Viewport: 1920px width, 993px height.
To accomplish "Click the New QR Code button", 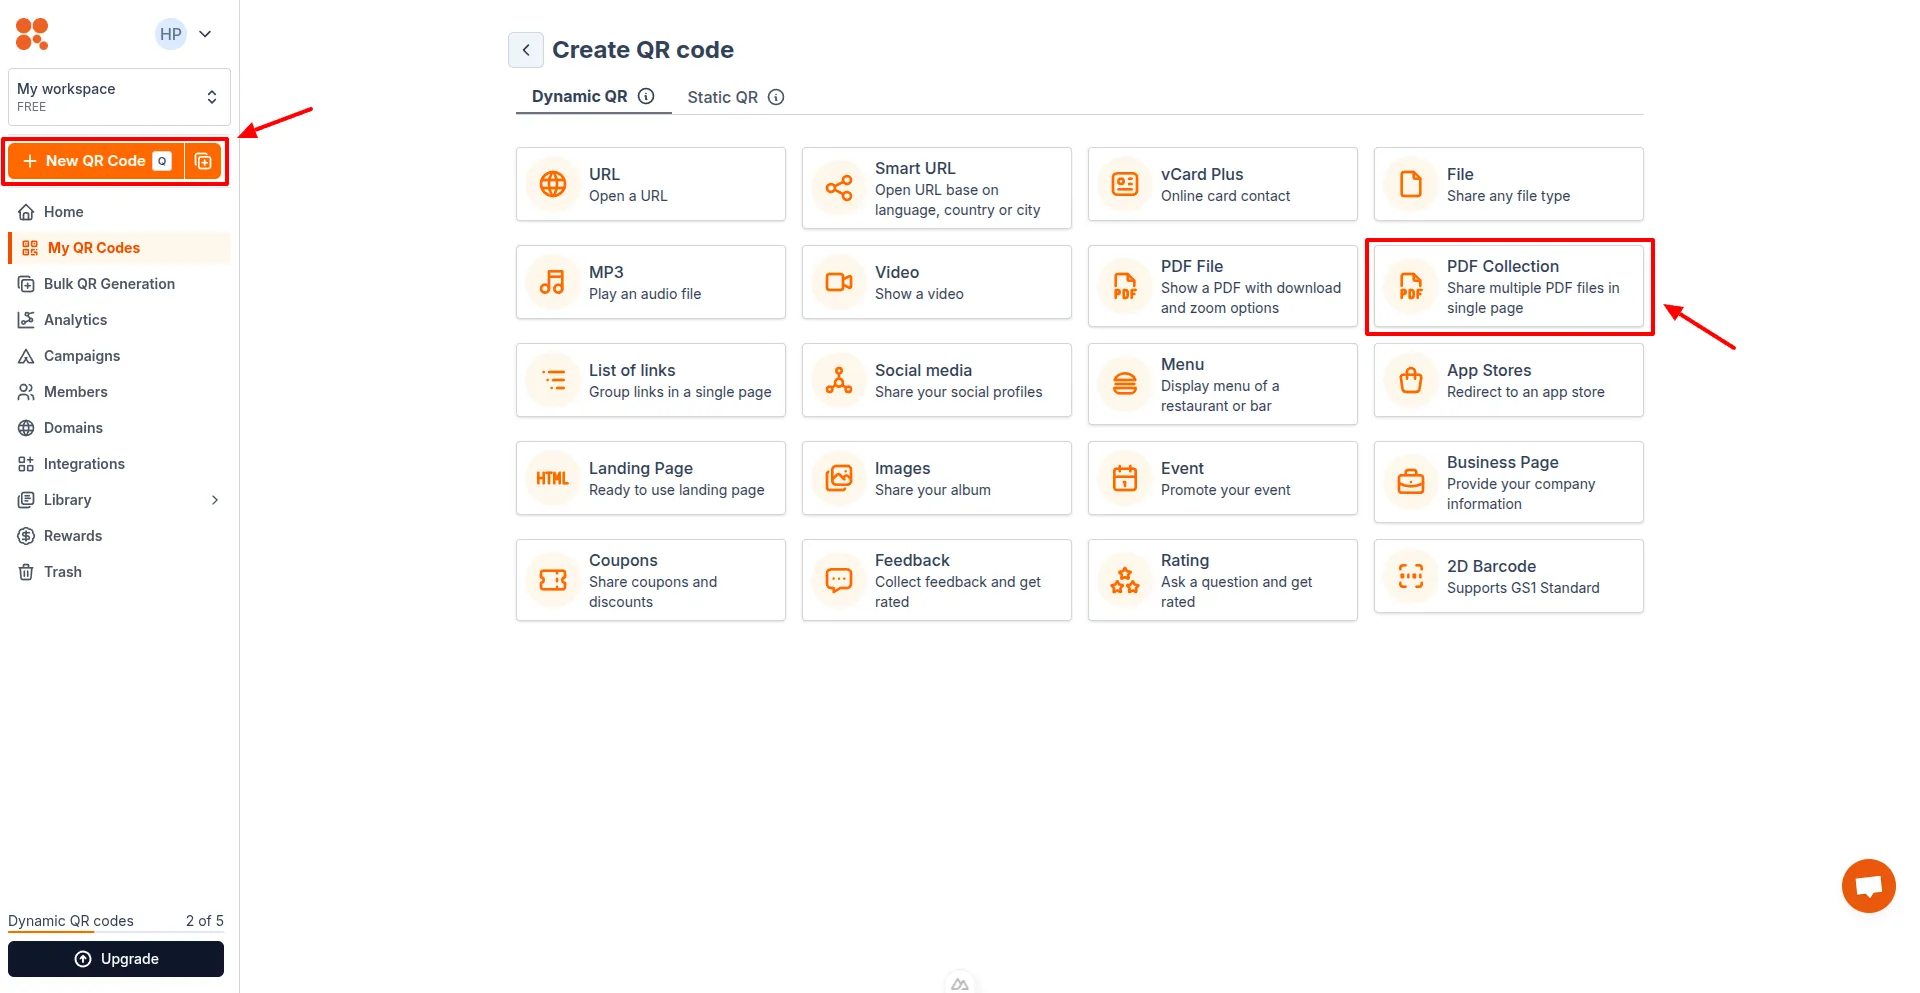I will (x=97, y=161).
